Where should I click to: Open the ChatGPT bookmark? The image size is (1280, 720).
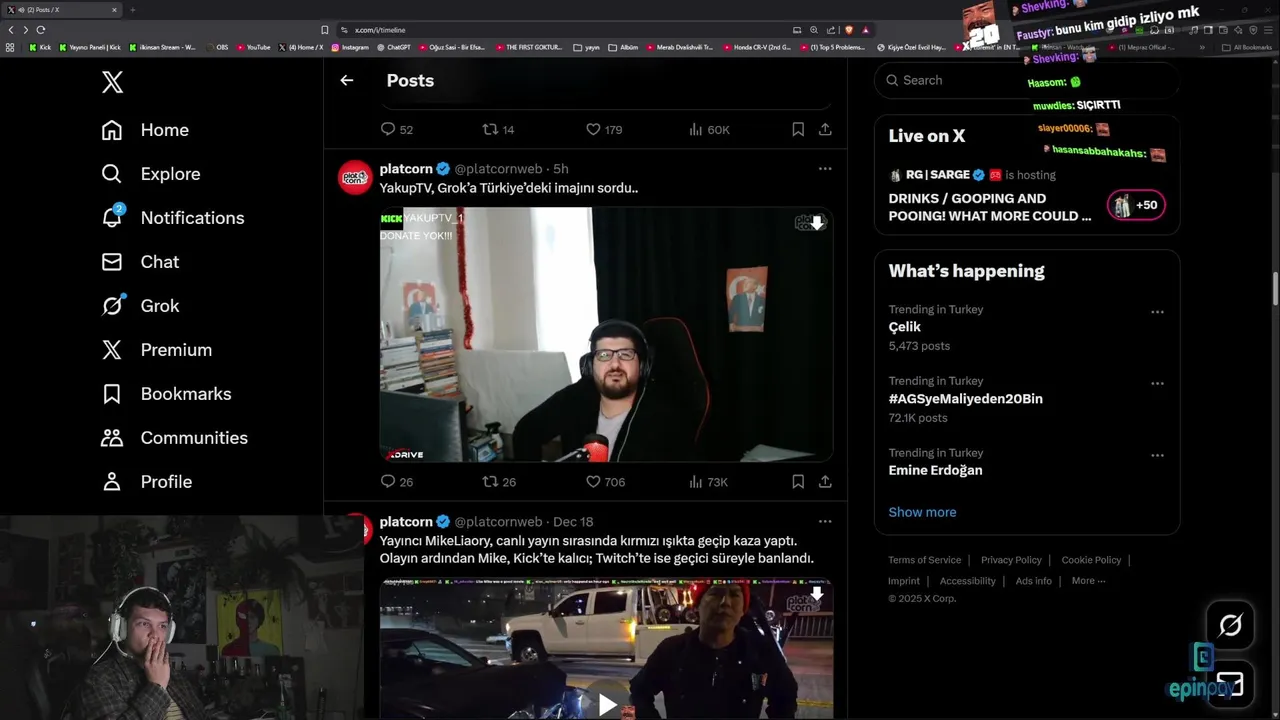(394, 47)
